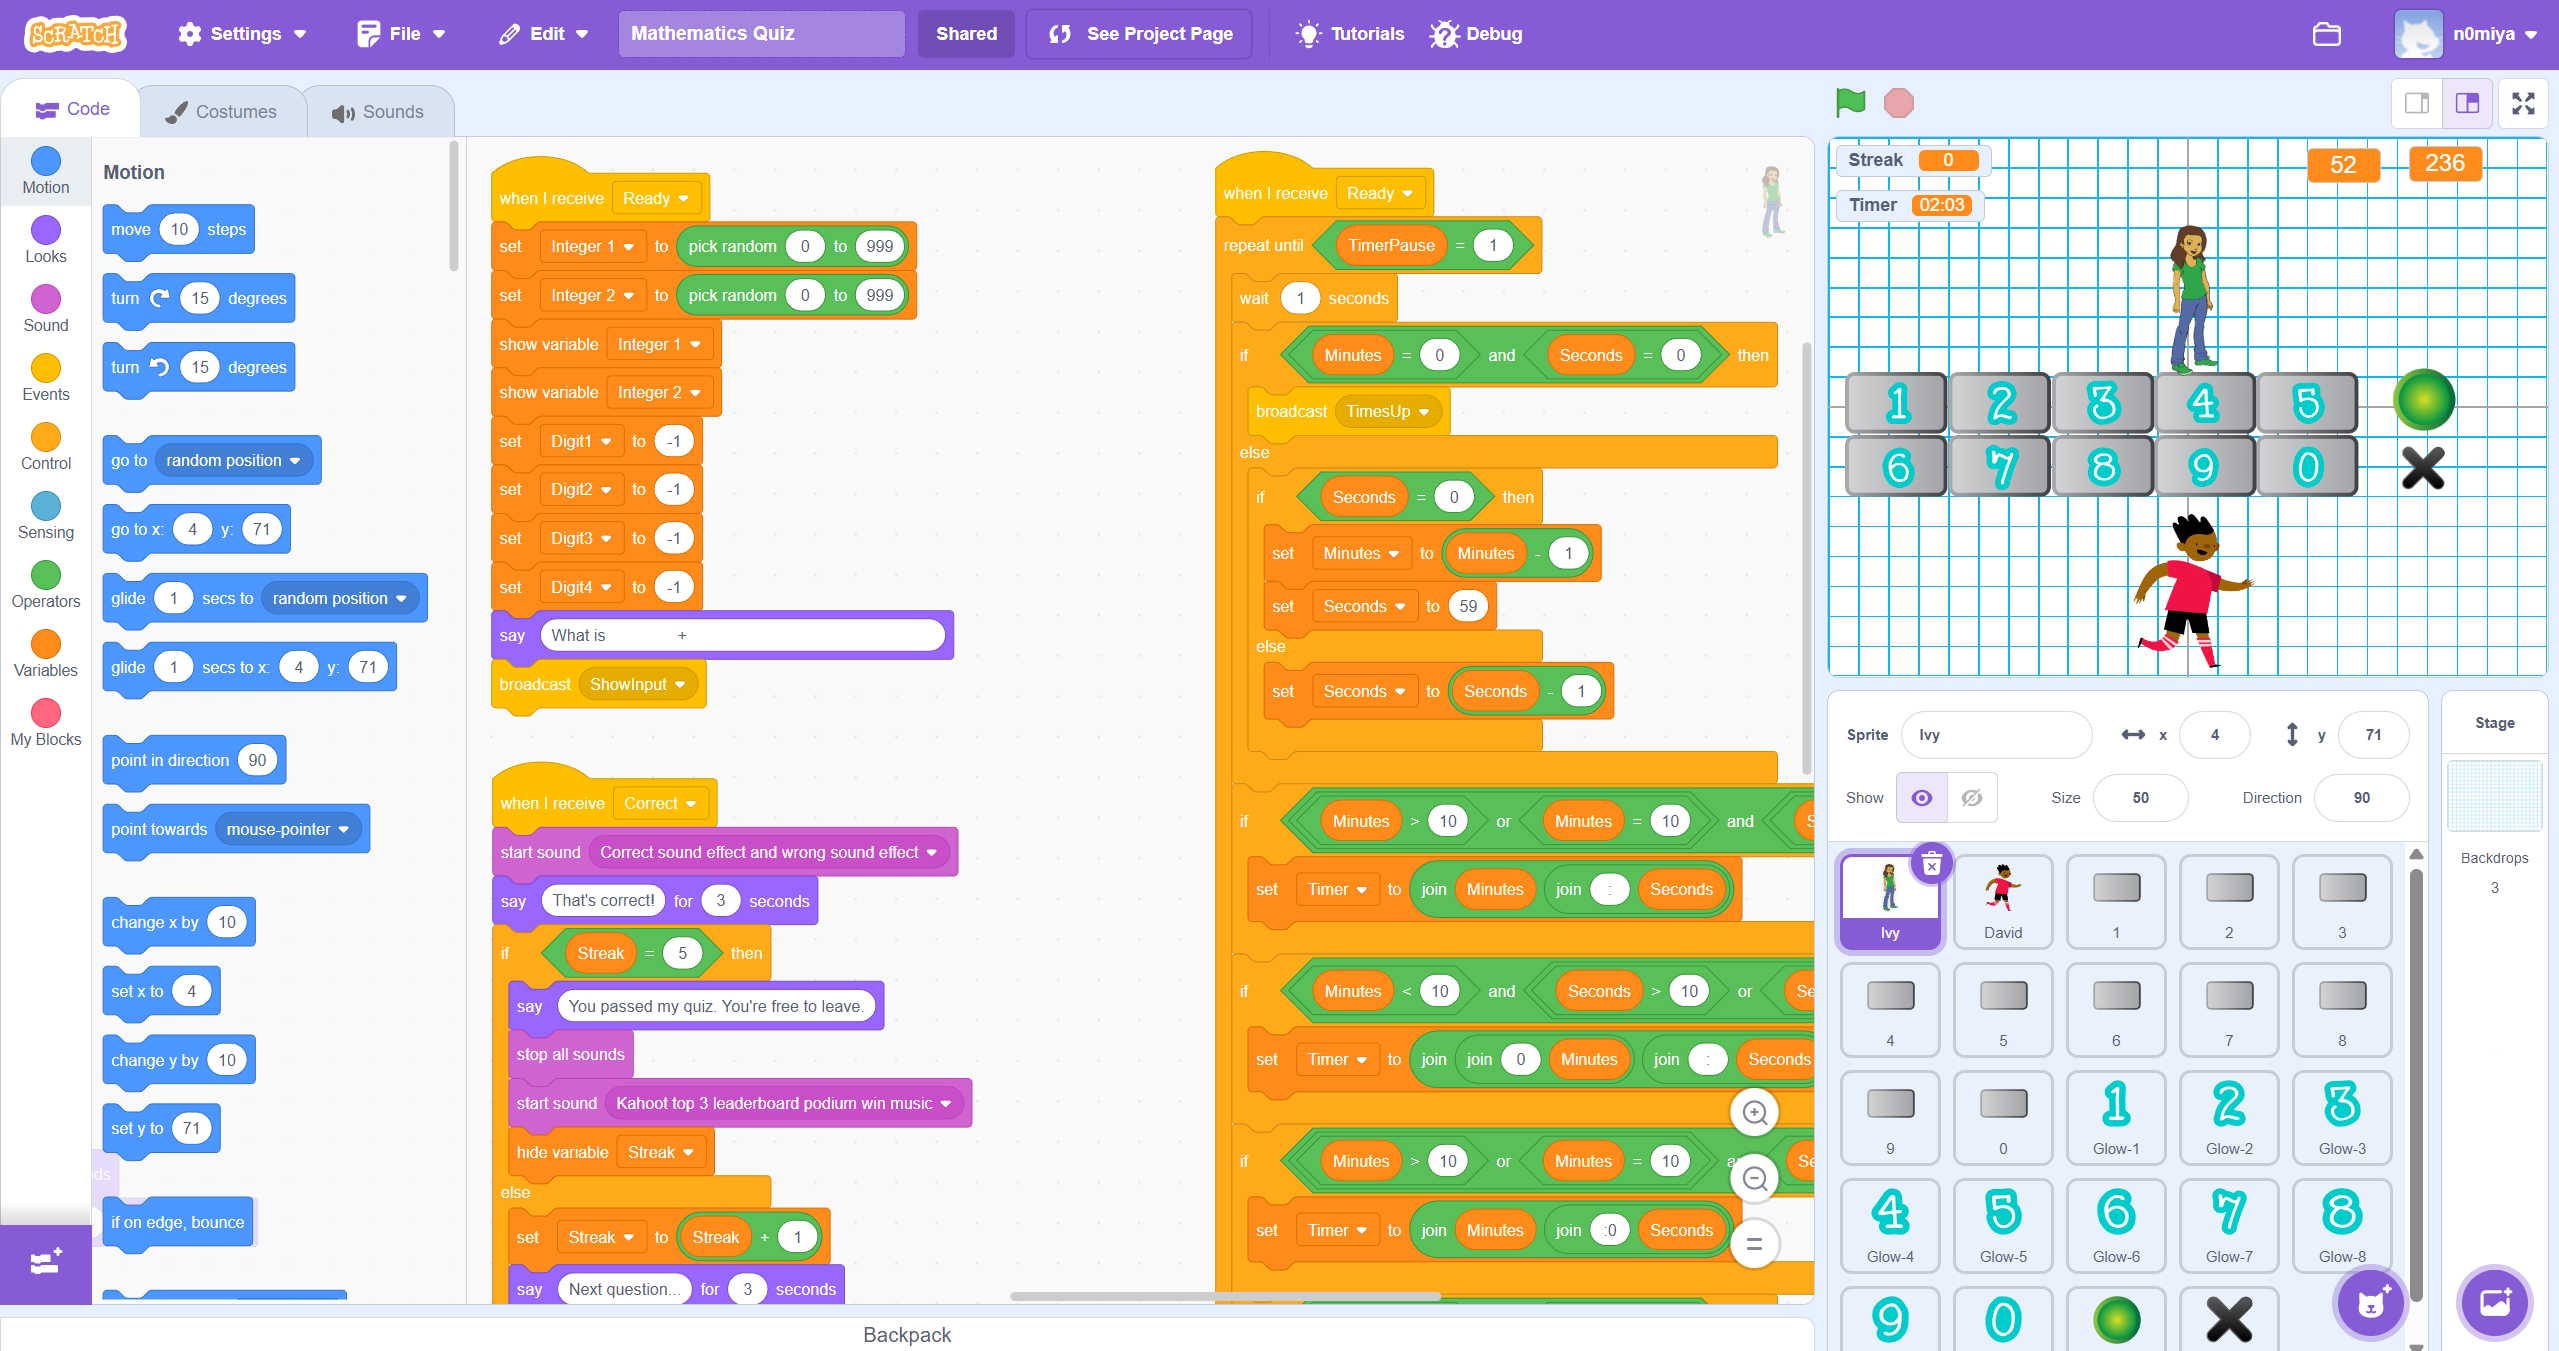Open random position dropdown in go to block
The image size is (2559, 1351).
click(233, 460)
